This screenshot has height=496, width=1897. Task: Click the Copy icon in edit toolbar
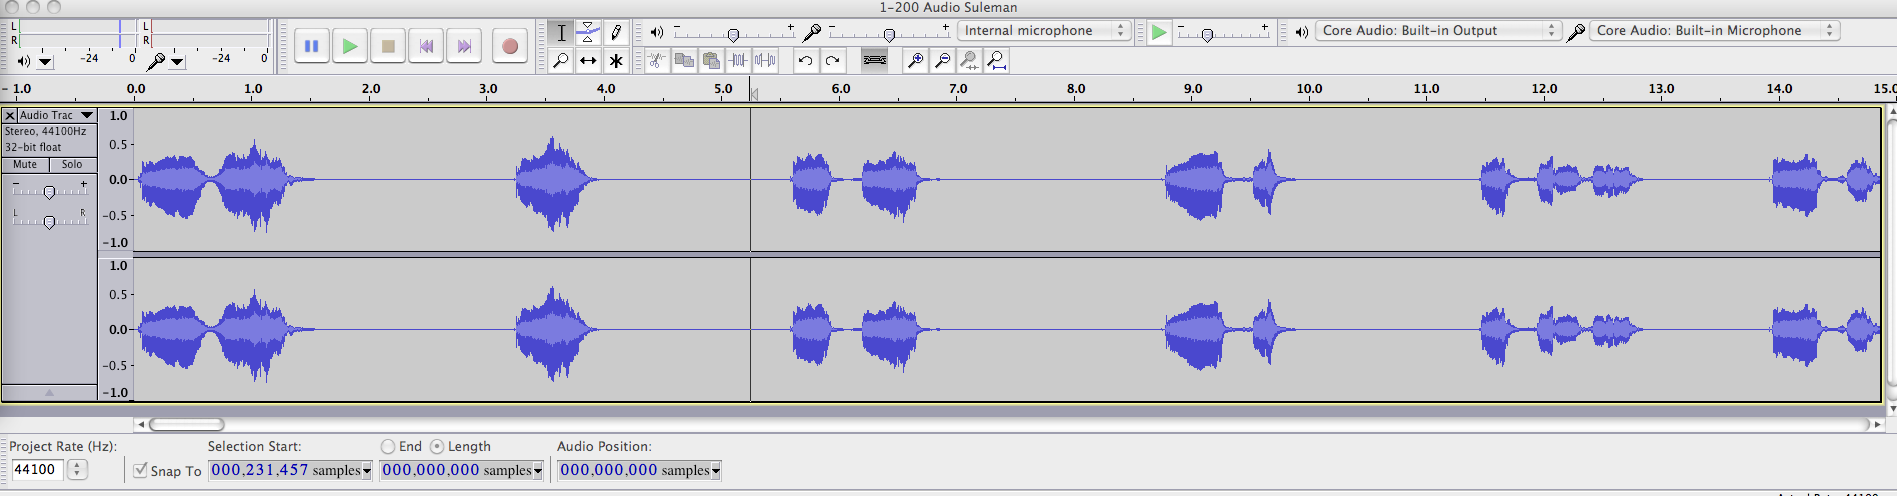click(x=684, y=60)
